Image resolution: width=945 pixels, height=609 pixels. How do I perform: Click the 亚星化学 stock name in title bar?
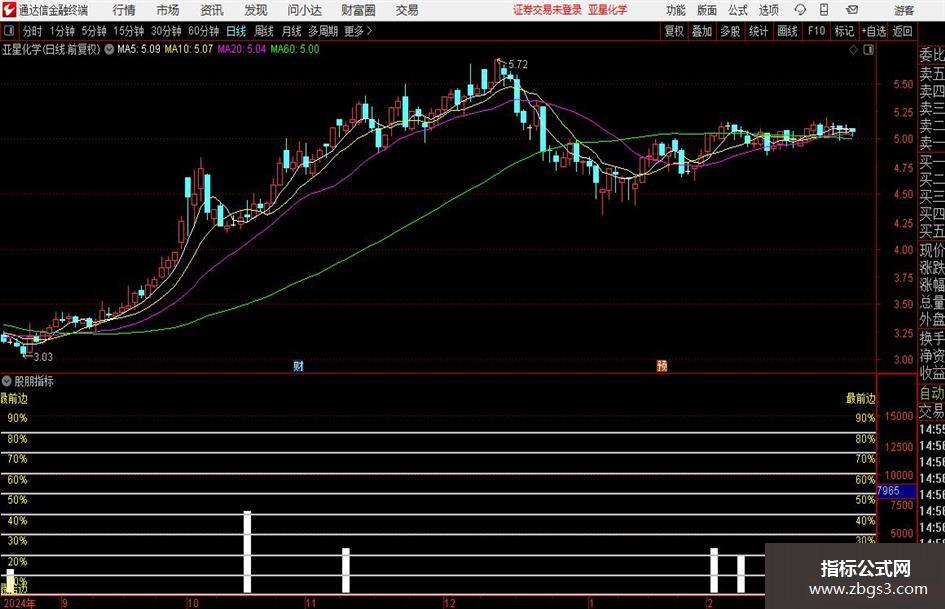(x=608, y=10)
